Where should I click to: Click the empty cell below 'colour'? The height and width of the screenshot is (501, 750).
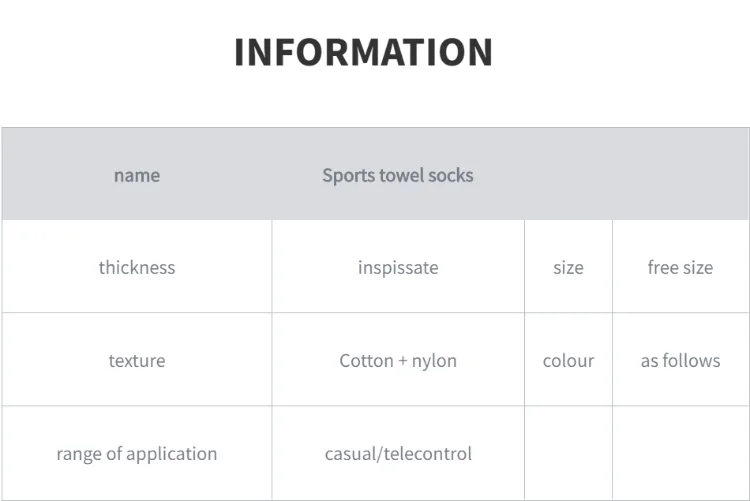click(568, 453)
